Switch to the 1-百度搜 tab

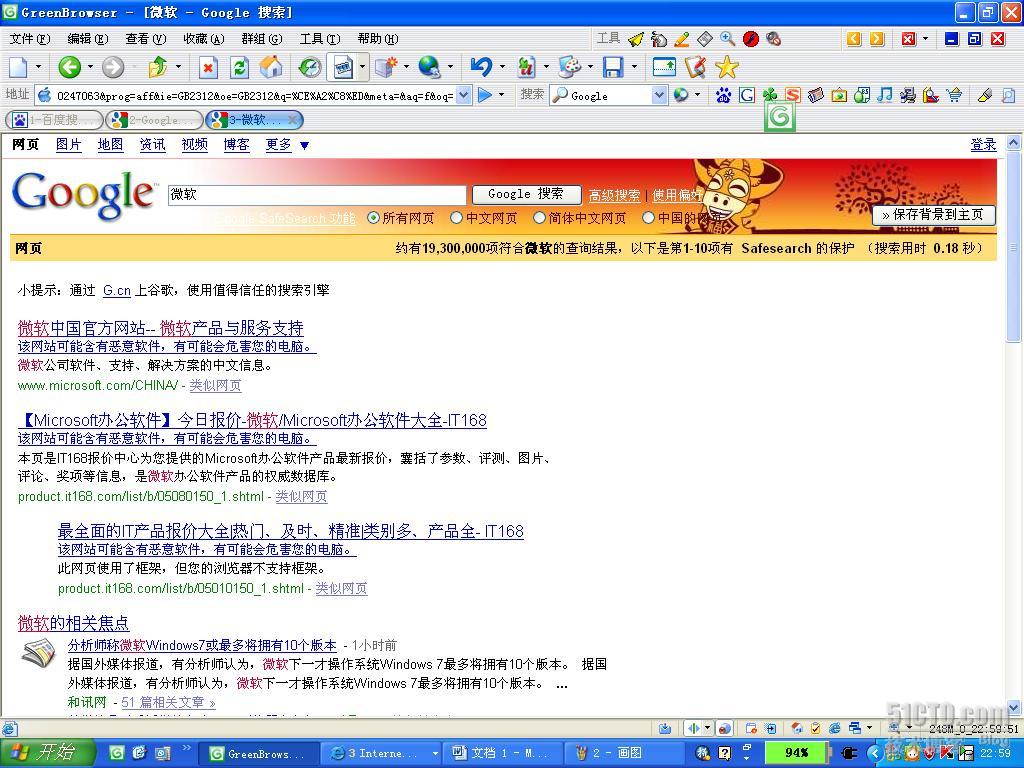point(54,120)
